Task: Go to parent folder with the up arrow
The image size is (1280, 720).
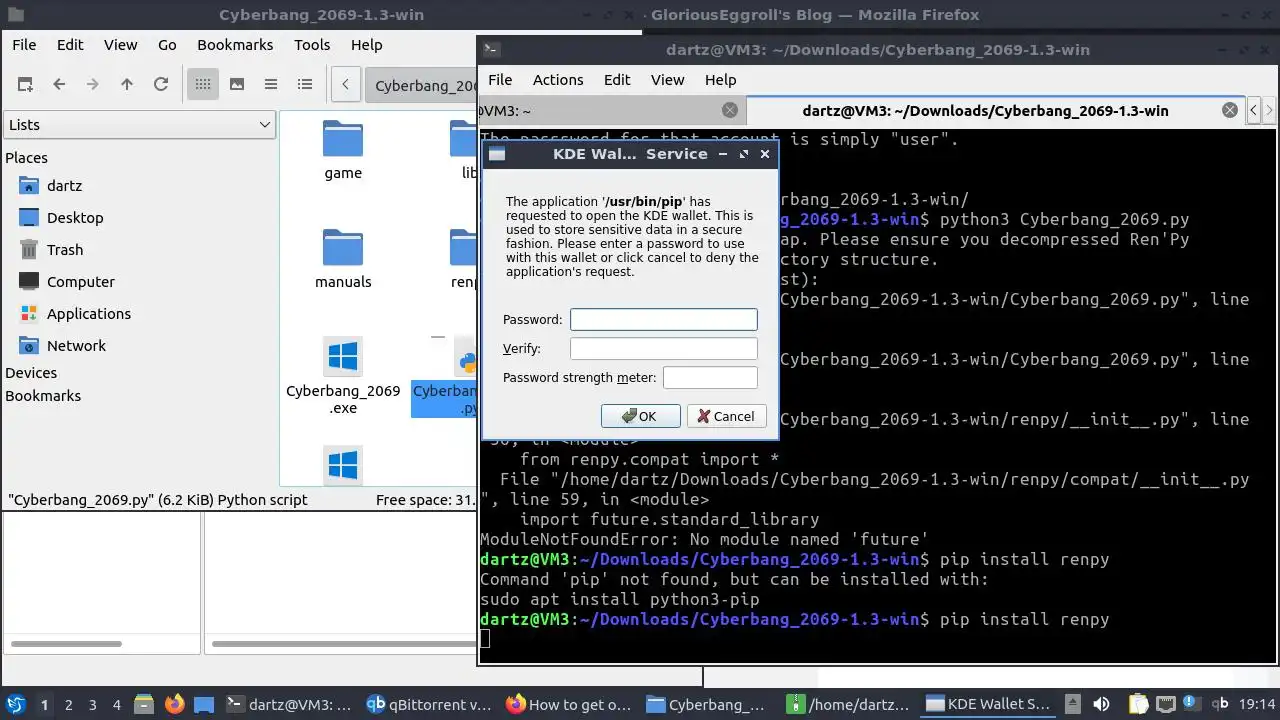Action: point(127,84)
